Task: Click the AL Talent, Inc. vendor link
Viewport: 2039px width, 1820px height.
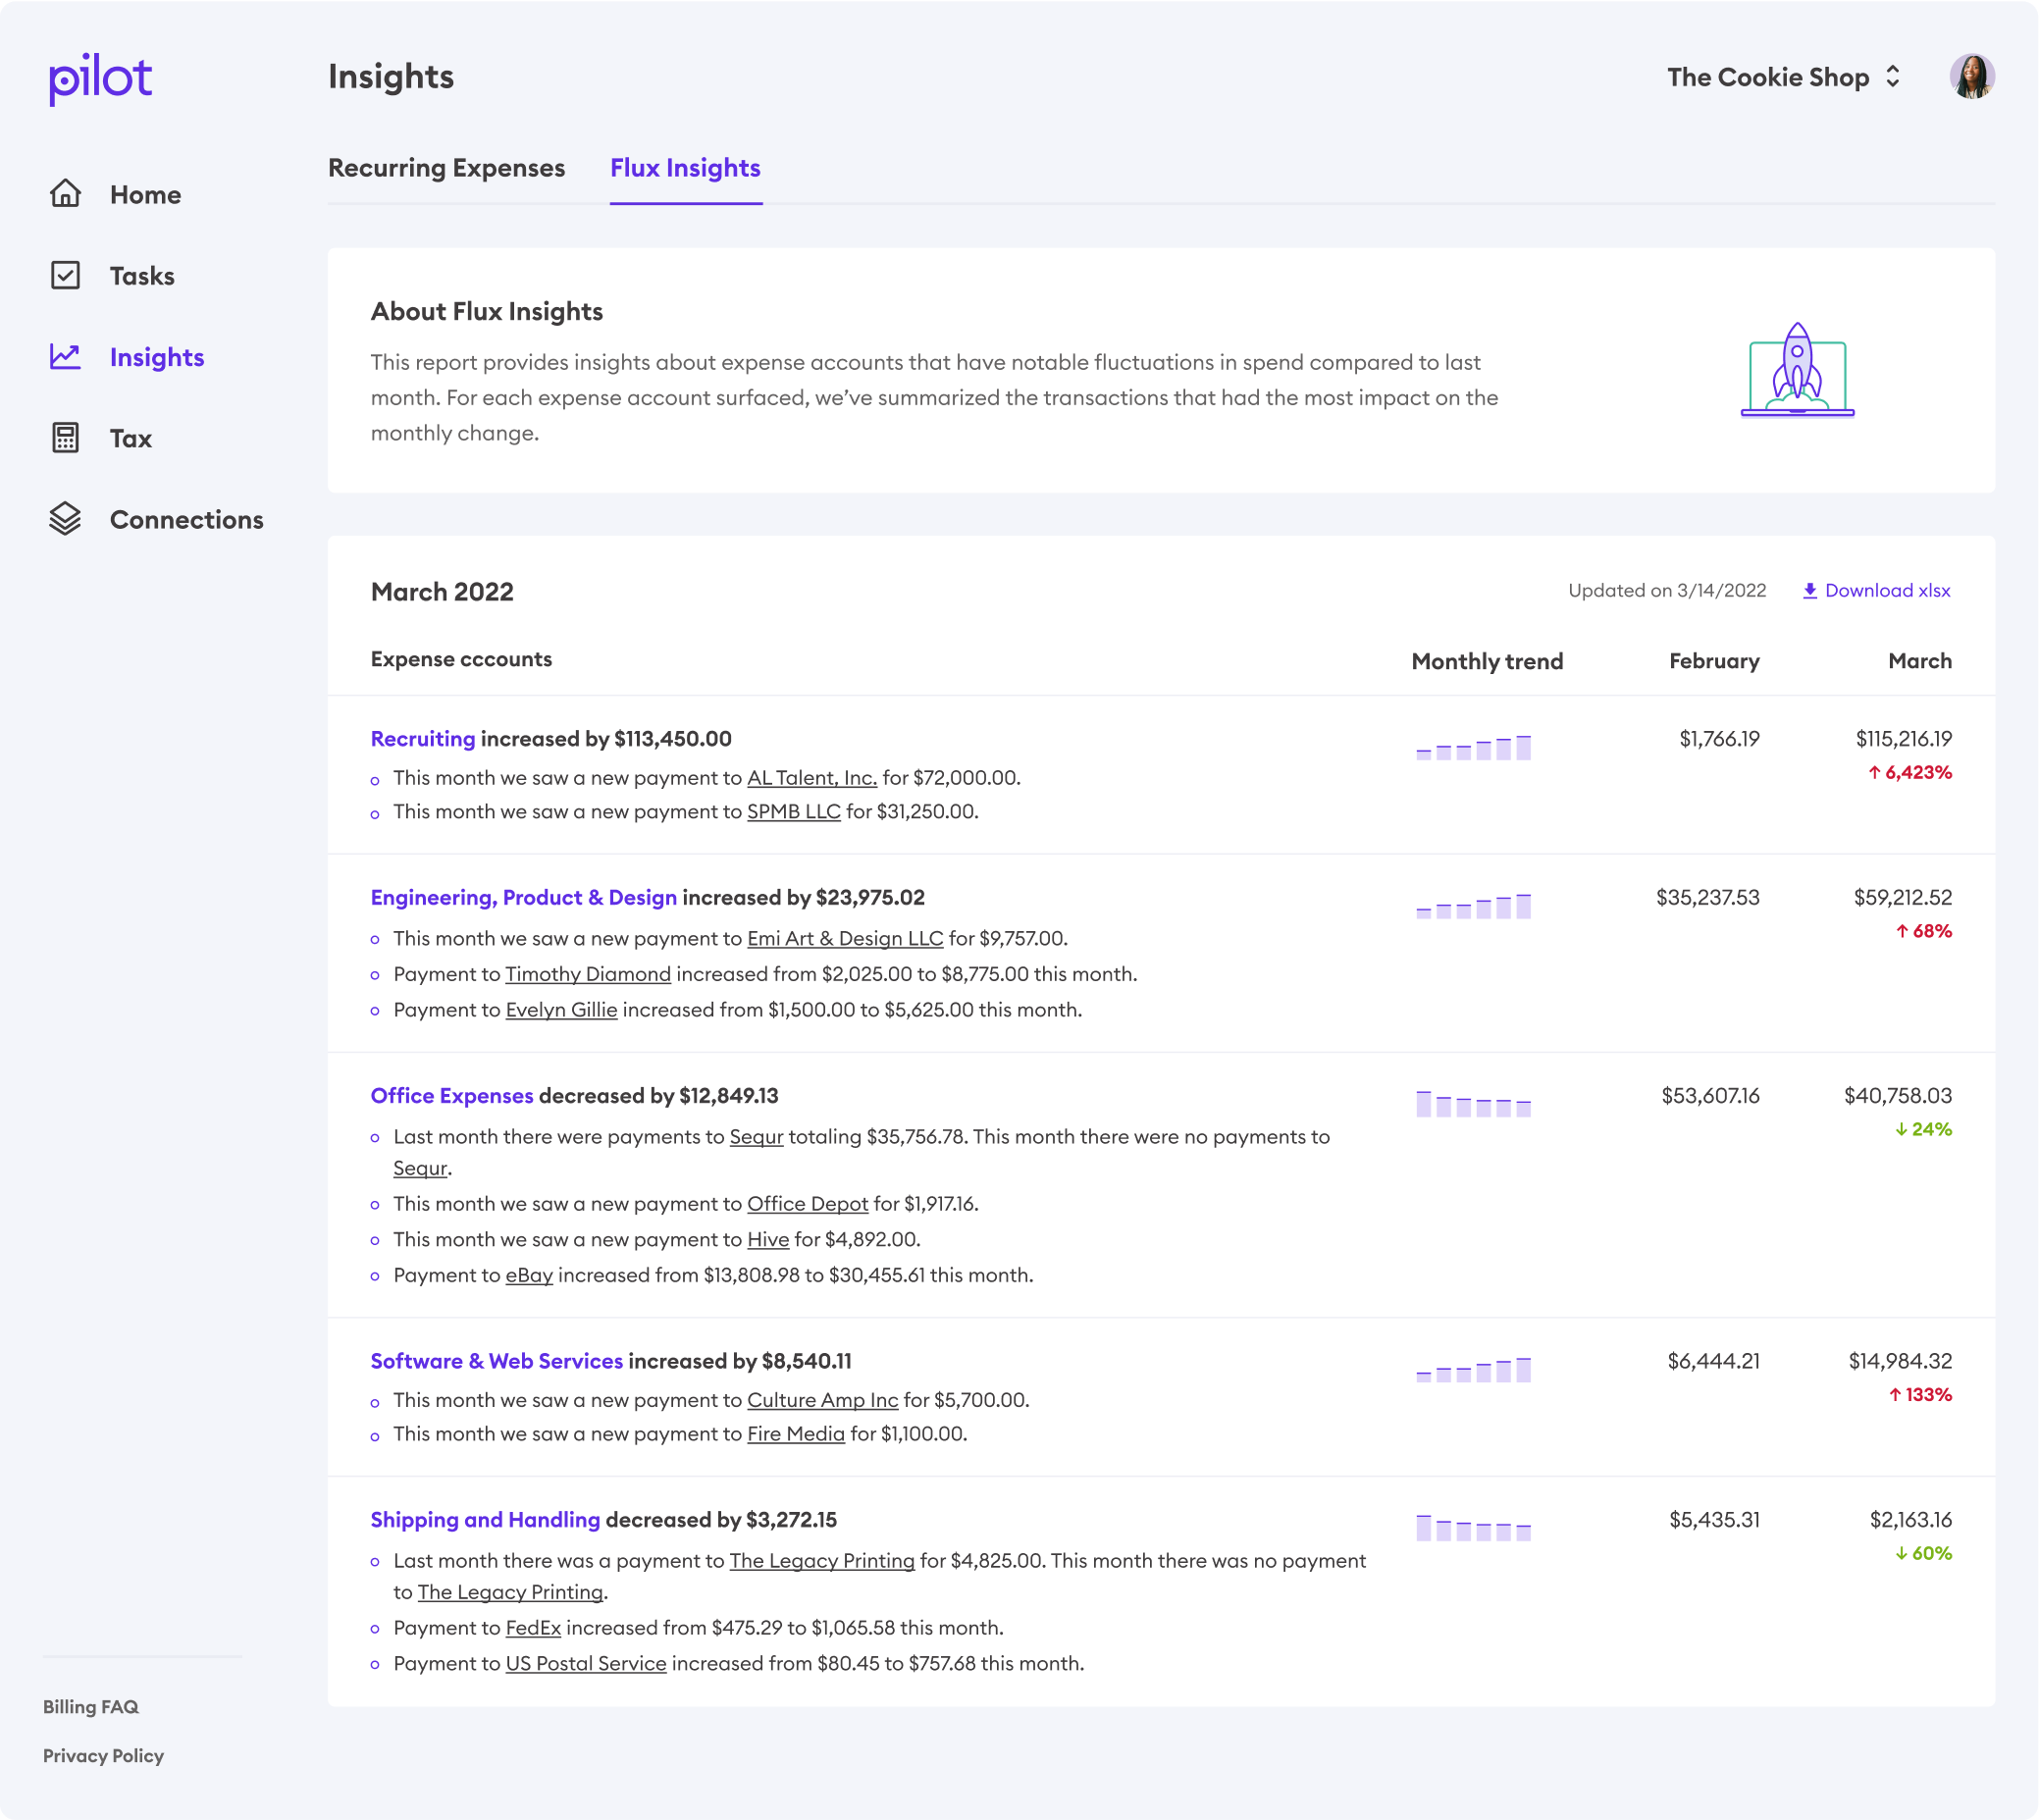Action: coord(812,778)
